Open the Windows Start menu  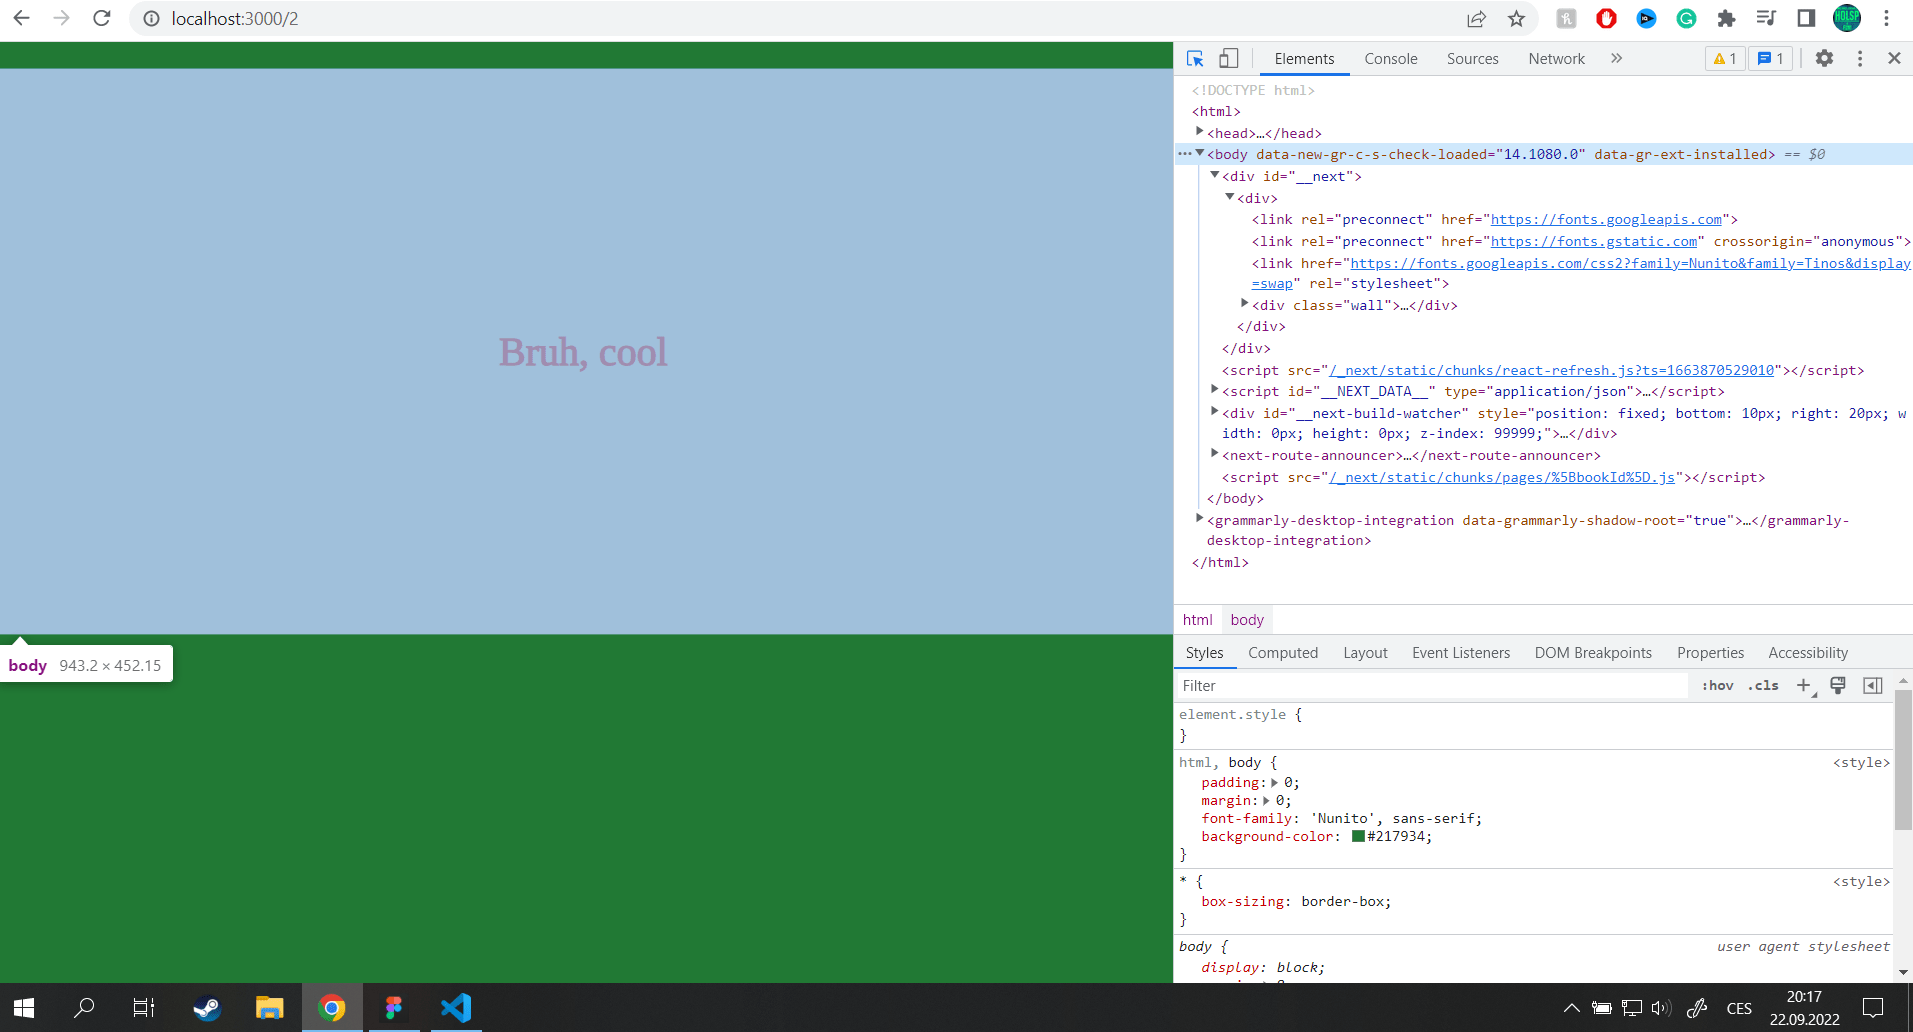click(24, 1008)
